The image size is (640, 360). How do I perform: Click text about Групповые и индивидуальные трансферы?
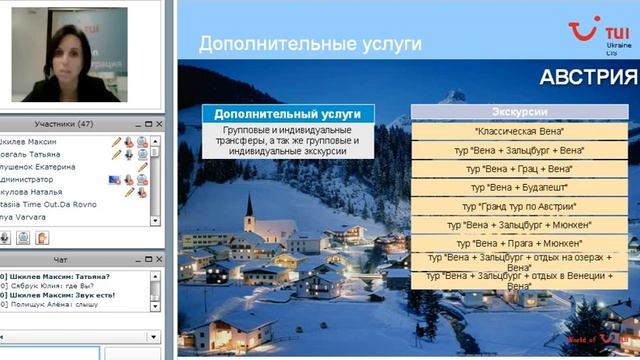pos(288,141)
